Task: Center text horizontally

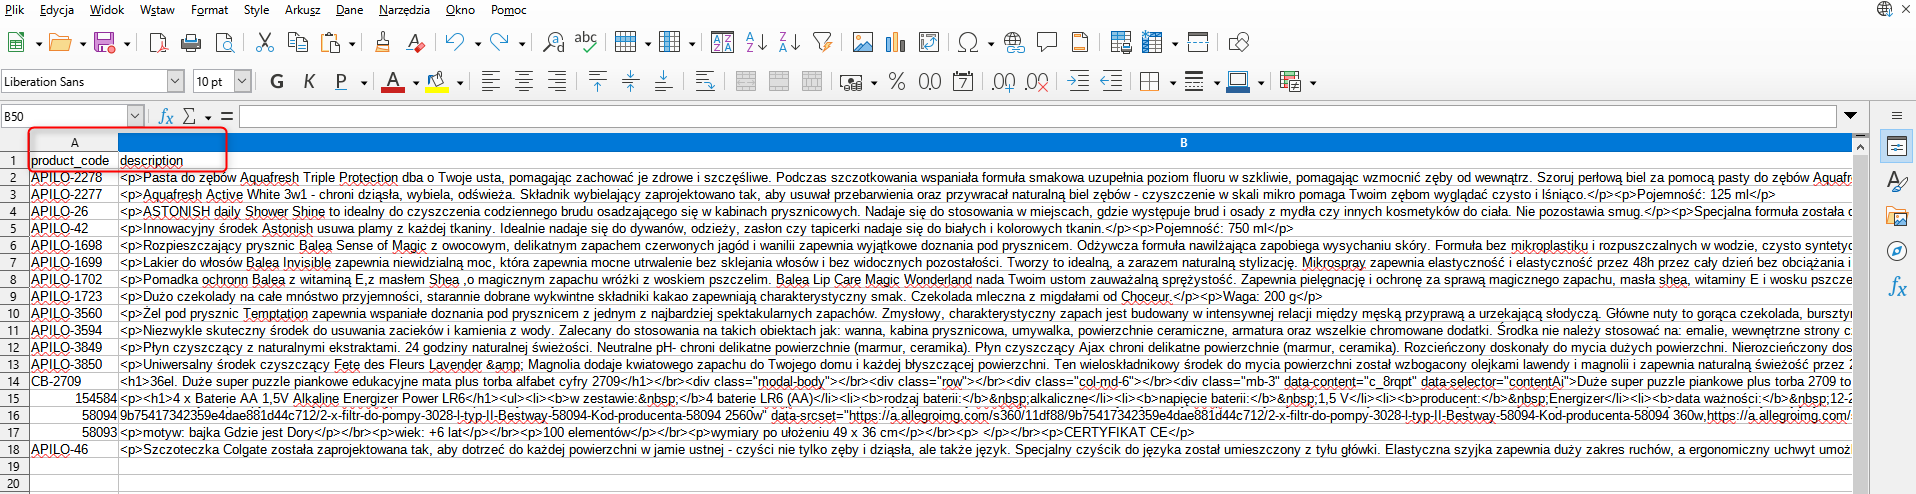Action: tap(524, 82)
